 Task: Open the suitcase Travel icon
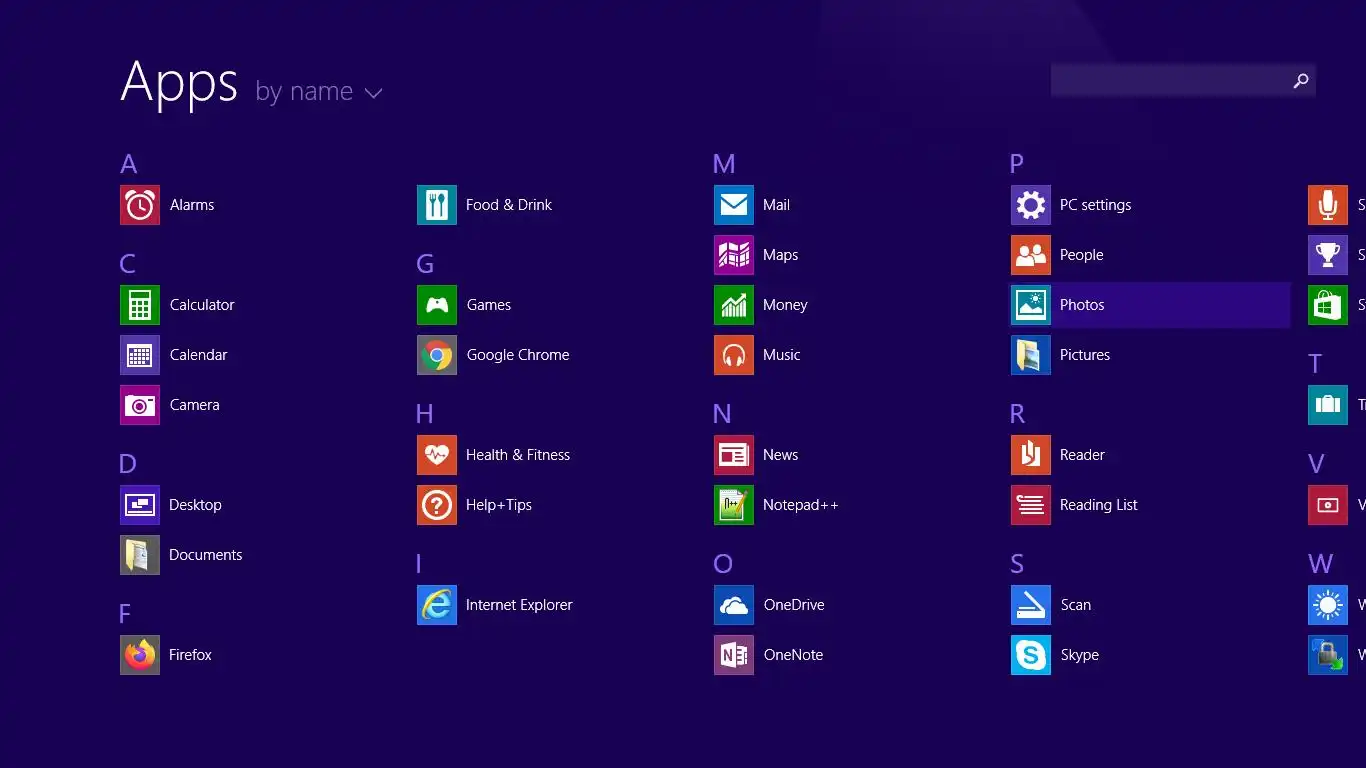point(1328,405)
